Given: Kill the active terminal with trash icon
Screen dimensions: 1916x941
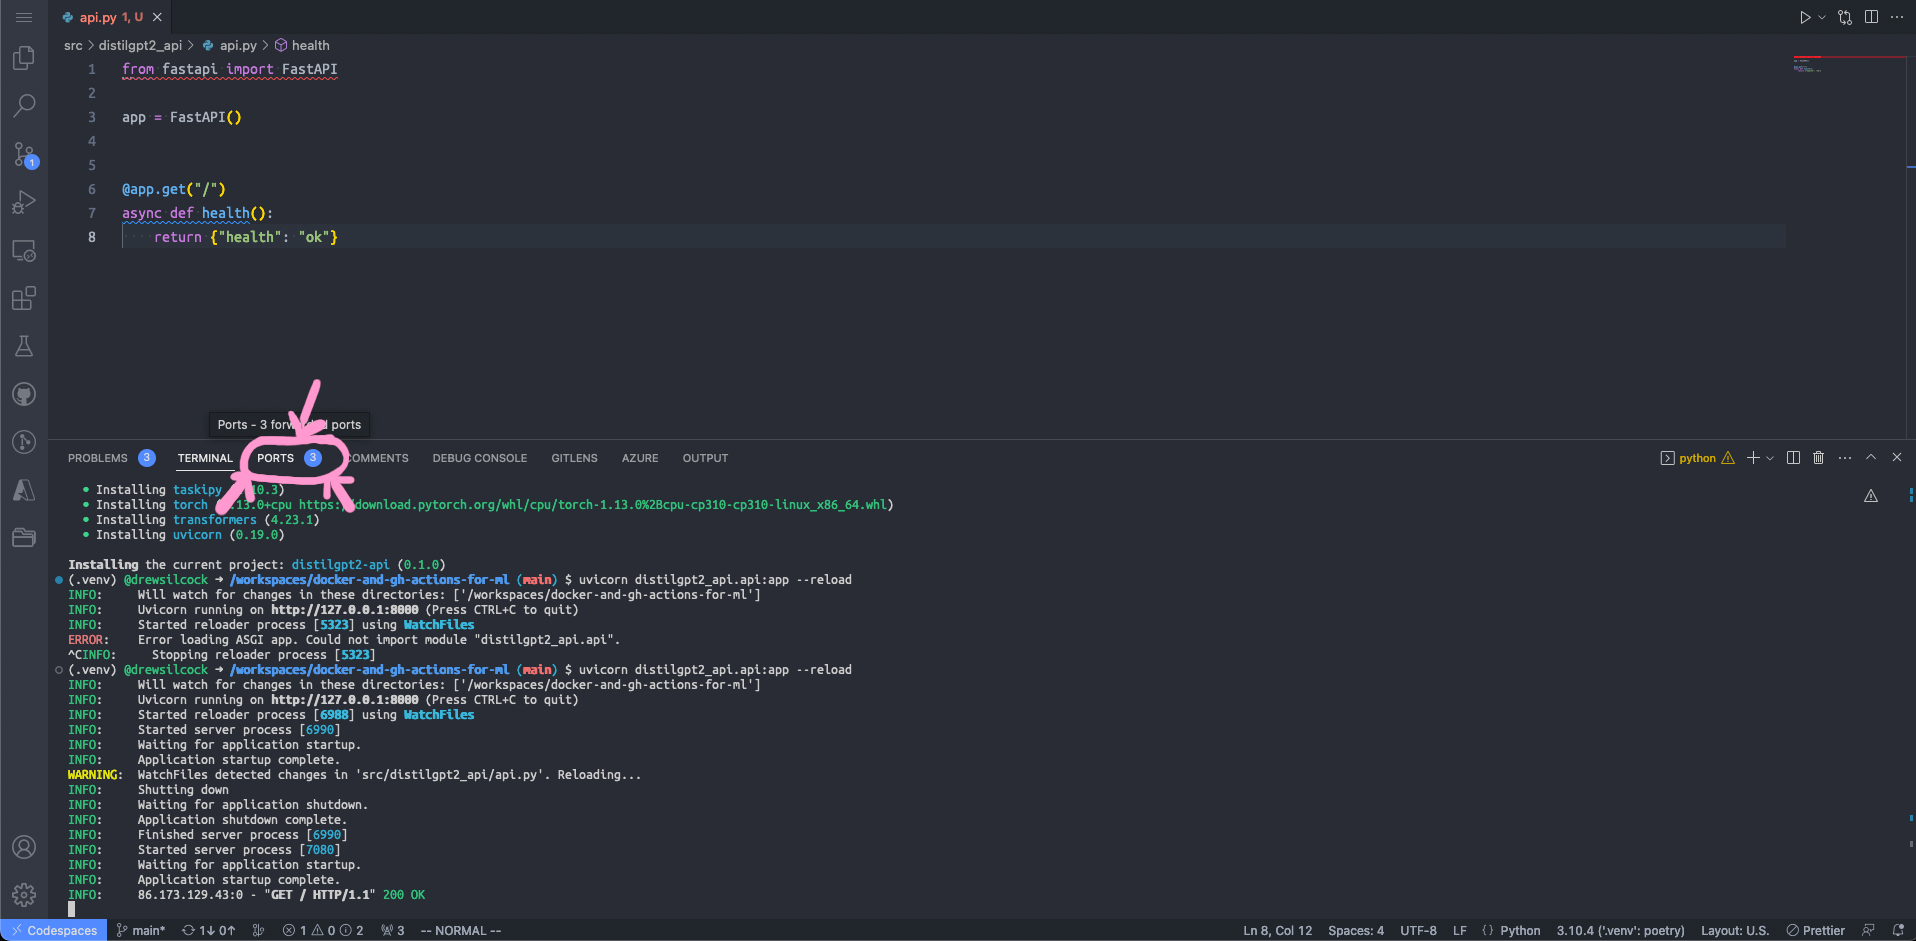Looking at the screenshot, I should click(1818, 457).
